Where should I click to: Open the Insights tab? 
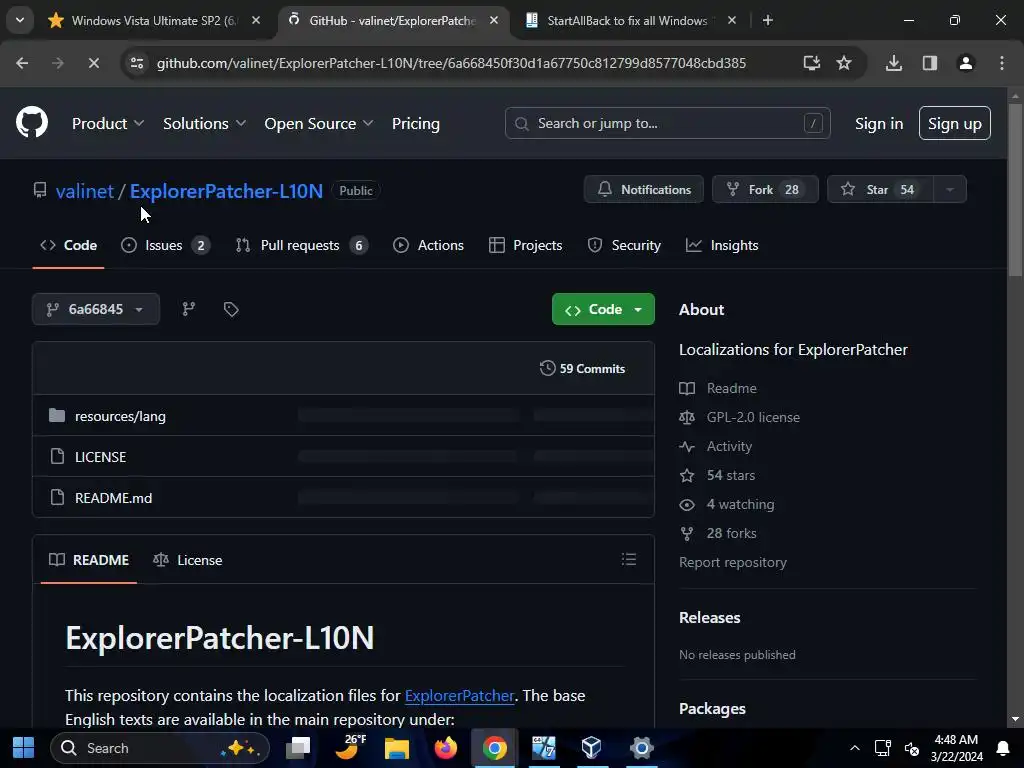(722, 245)
